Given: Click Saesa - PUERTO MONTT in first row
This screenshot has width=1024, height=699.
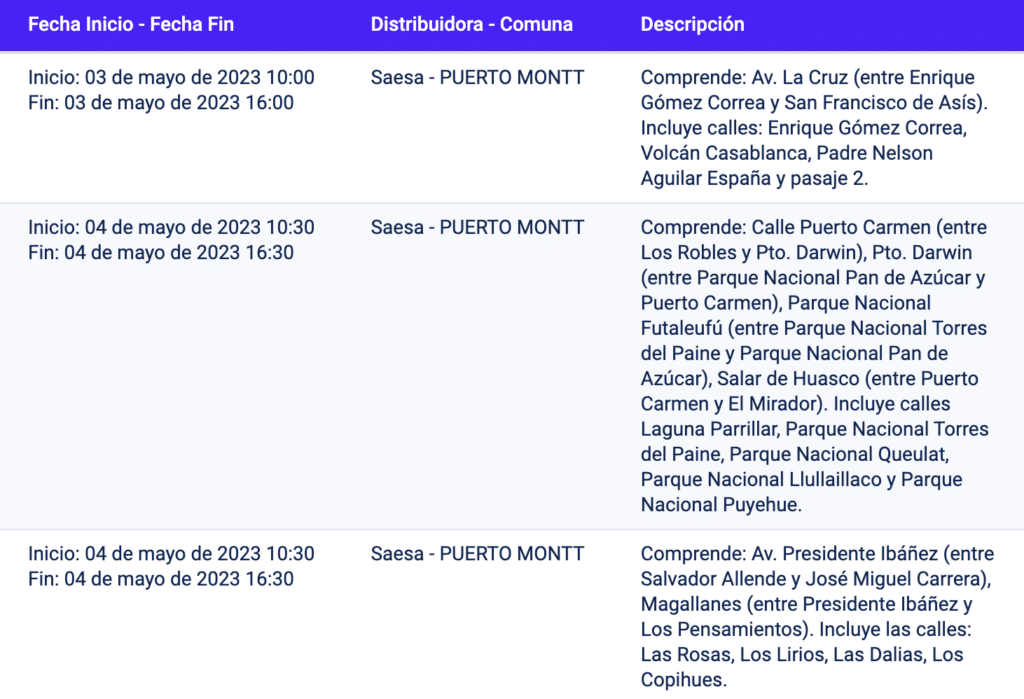Looking at the screenshot, I should point(477,78).
